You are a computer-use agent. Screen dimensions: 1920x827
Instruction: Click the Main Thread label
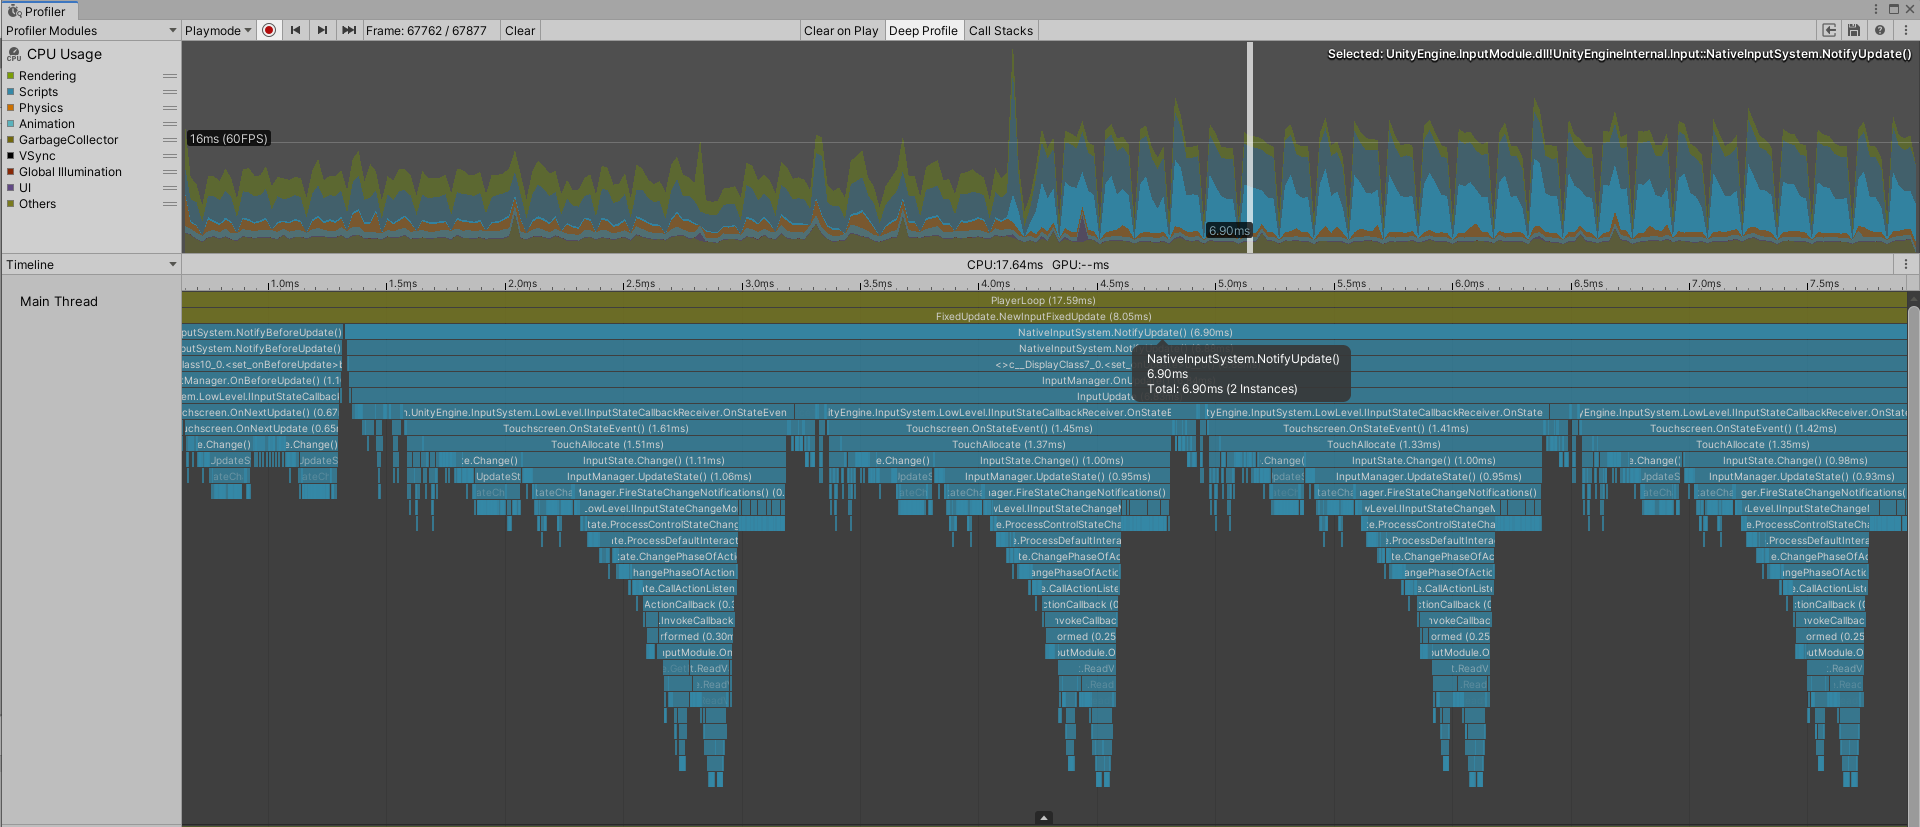(59, 301)
